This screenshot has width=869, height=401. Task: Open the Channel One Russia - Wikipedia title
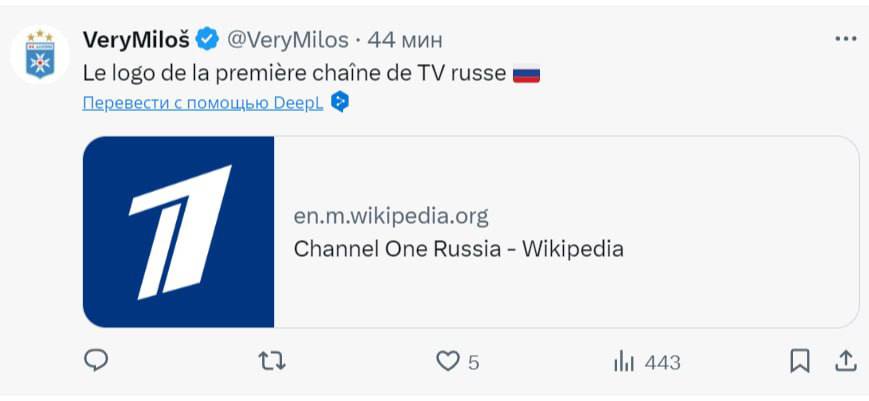458,248
